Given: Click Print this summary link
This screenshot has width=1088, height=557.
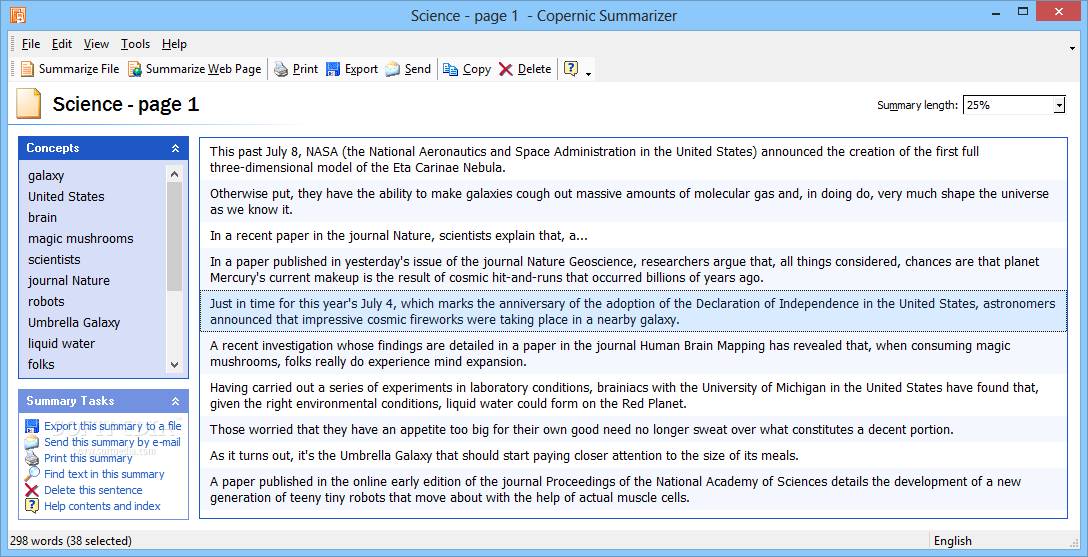Looking at the screenshot, I should coord(88,458).
